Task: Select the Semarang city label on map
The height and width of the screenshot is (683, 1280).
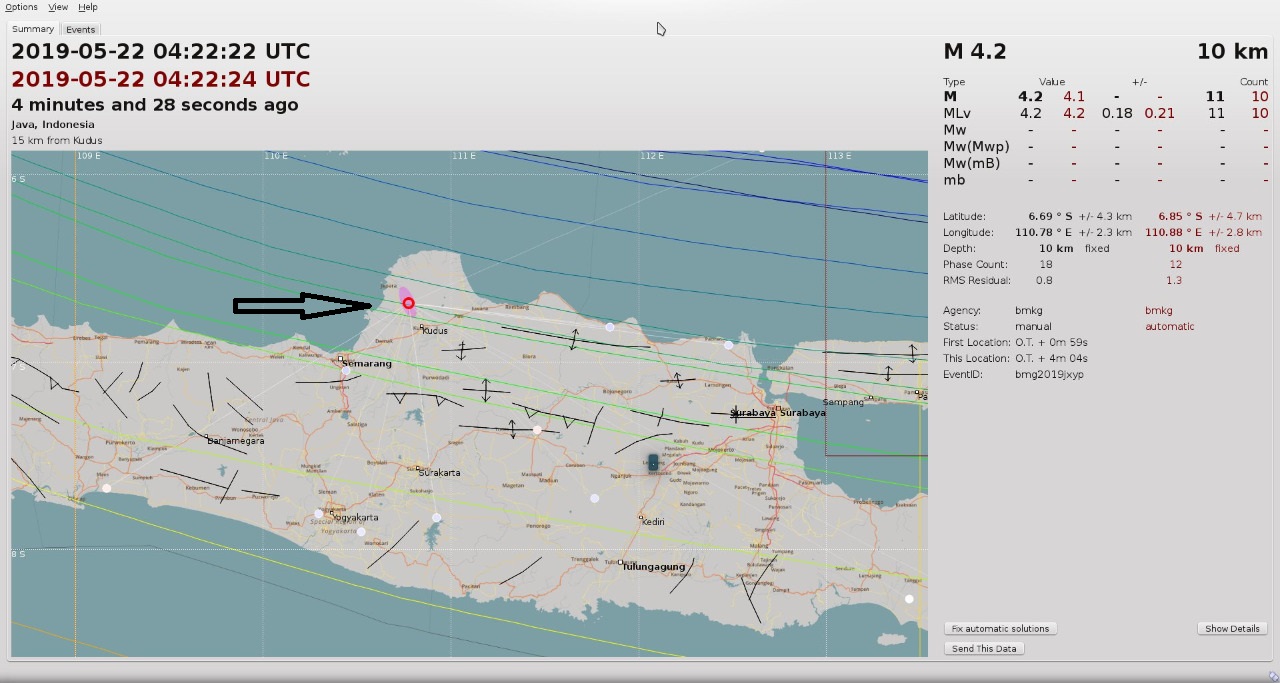Action: [367, 364]
